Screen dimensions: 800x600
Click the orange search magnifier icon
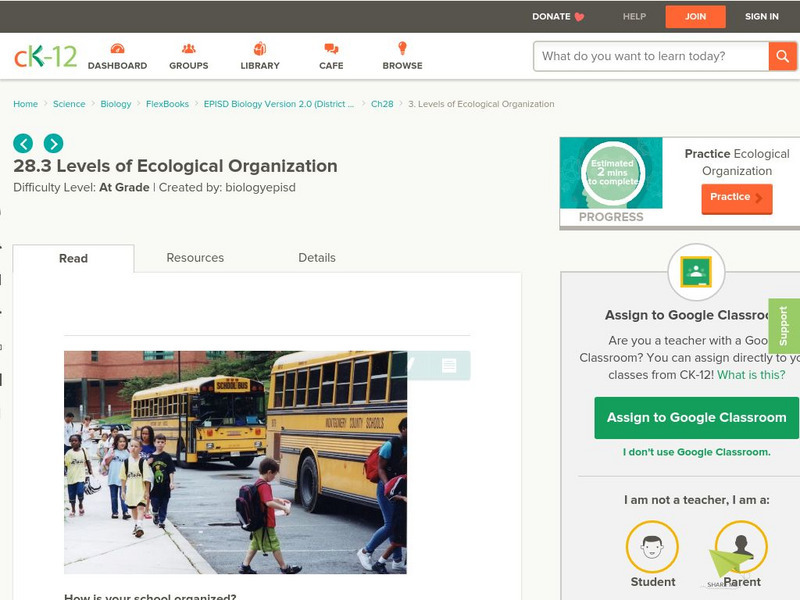click(781, 56)
